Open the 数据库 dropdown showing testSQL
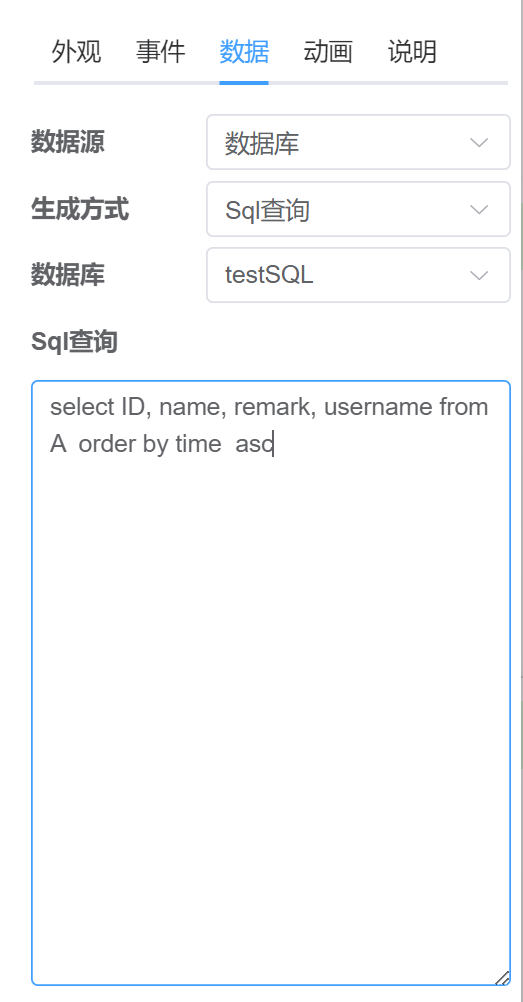This screenshot has width=523, height=1002. tap(358, 275)
